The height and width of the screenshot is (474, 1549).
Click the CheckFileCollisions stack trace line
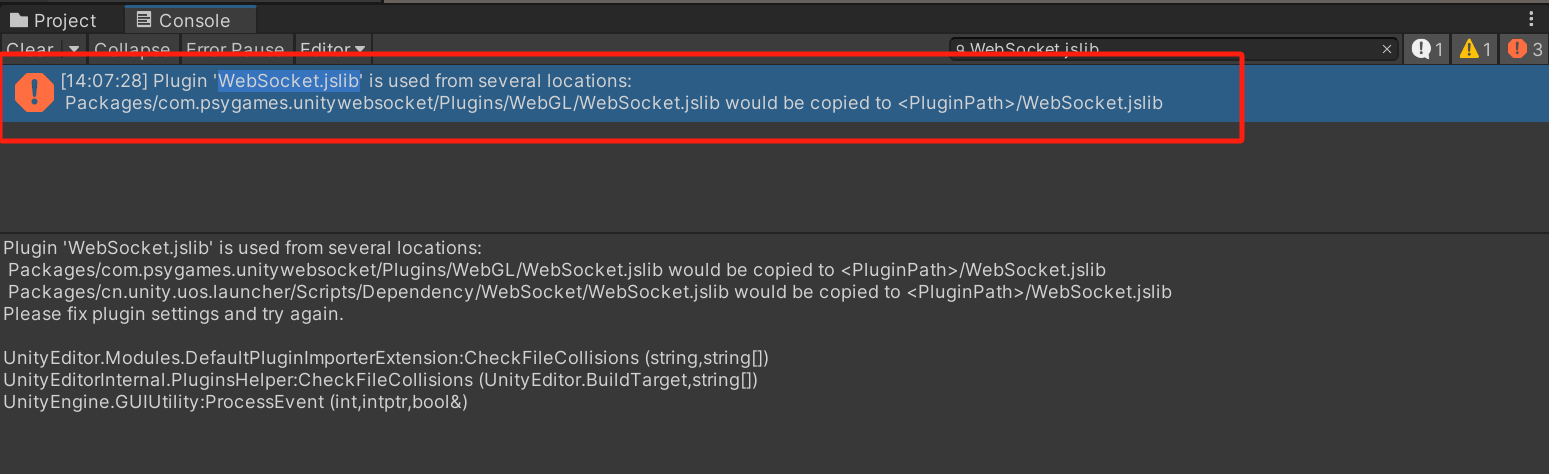coord(386,358)
